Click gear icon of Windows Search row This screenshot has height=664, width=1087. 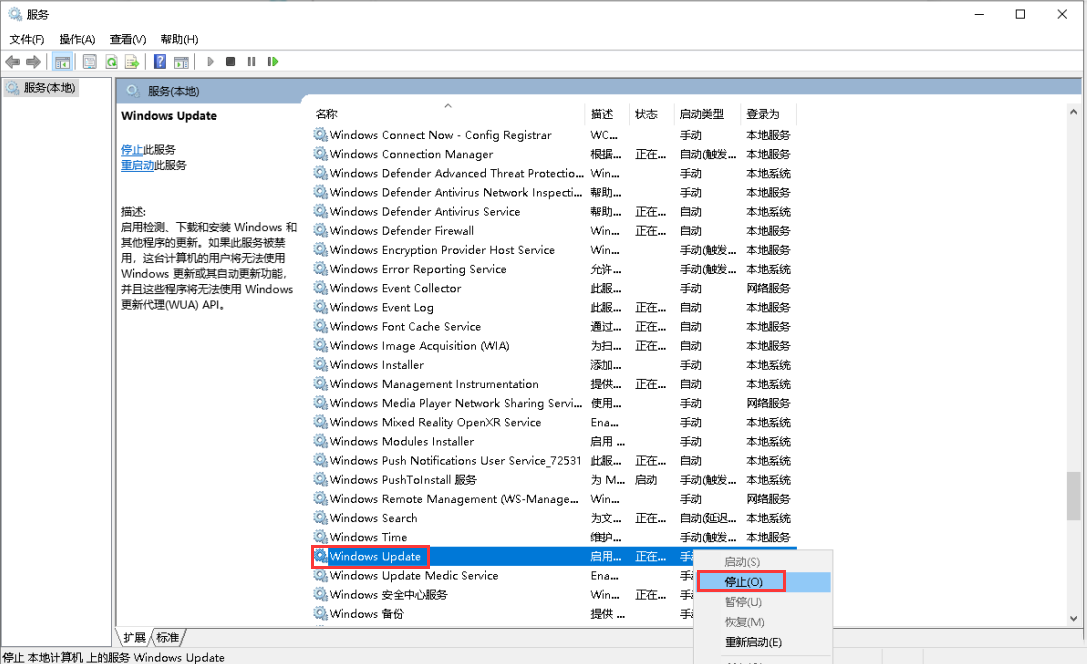[x=320, y=517]
